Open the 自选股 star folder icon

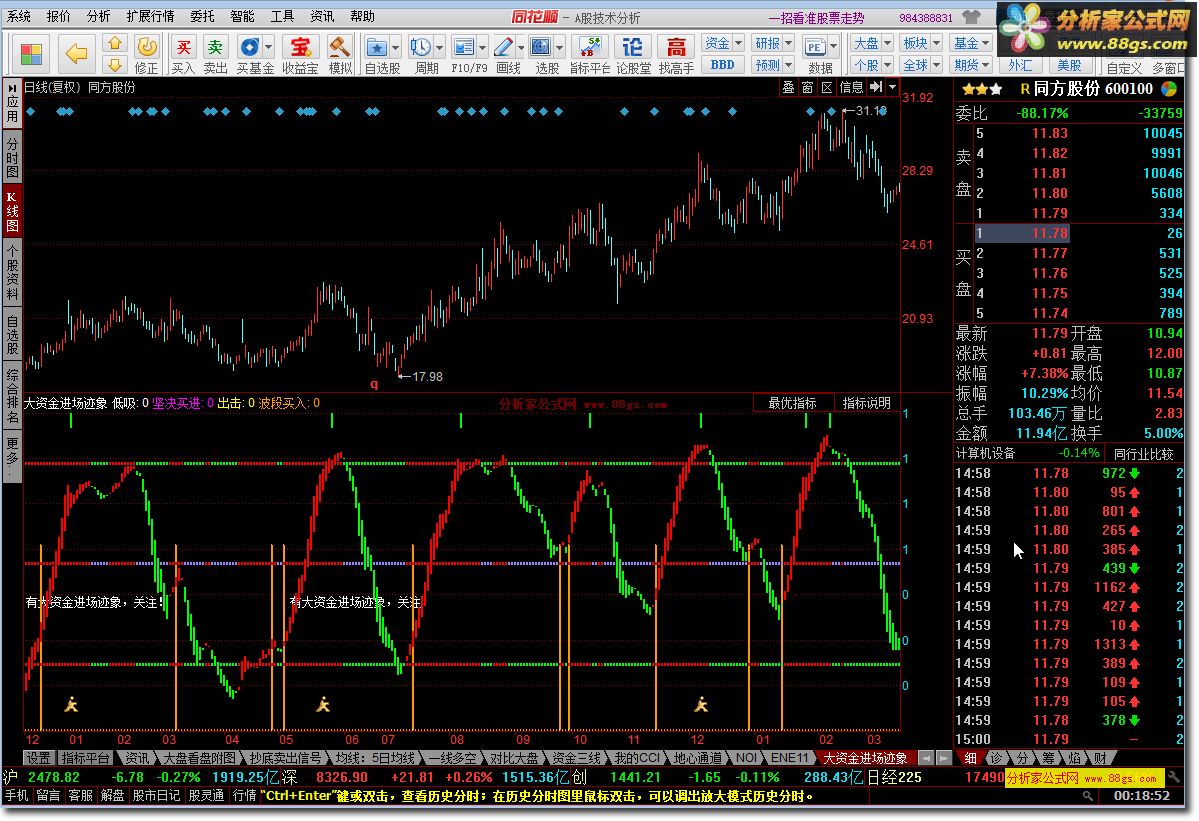point(376,47)
